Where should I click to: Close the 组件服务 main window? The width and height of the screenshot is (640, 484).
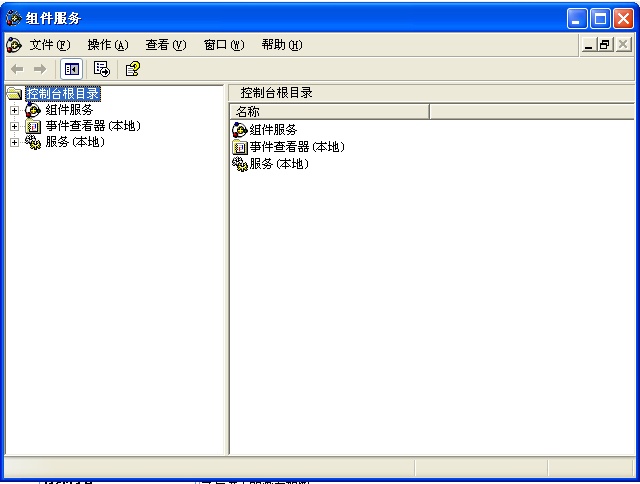624,19
